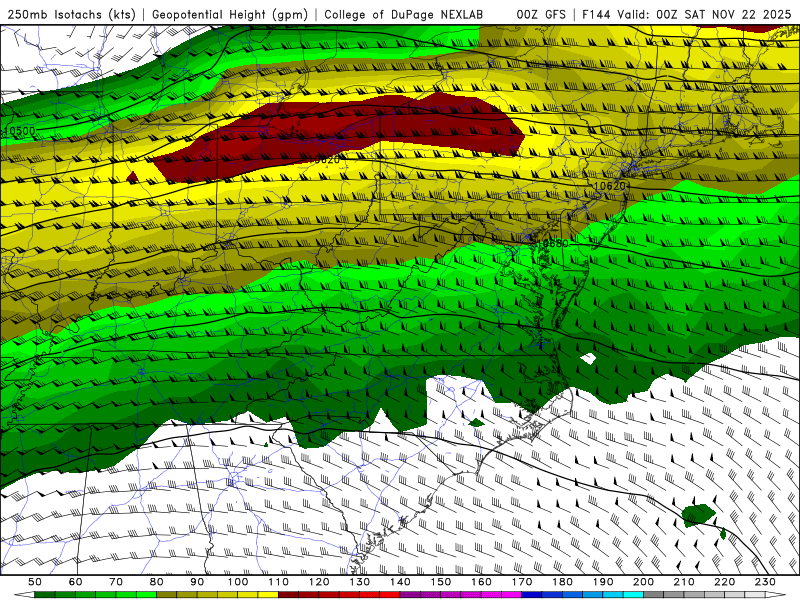Select the 60 kt color scale label
Viewport: 800px width, 600px height.
75,582
